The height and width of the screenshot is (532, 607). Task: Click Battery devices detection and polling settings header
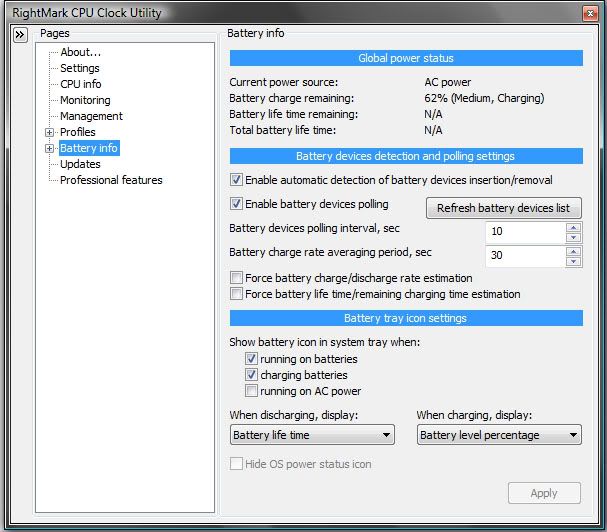point(406,156)
